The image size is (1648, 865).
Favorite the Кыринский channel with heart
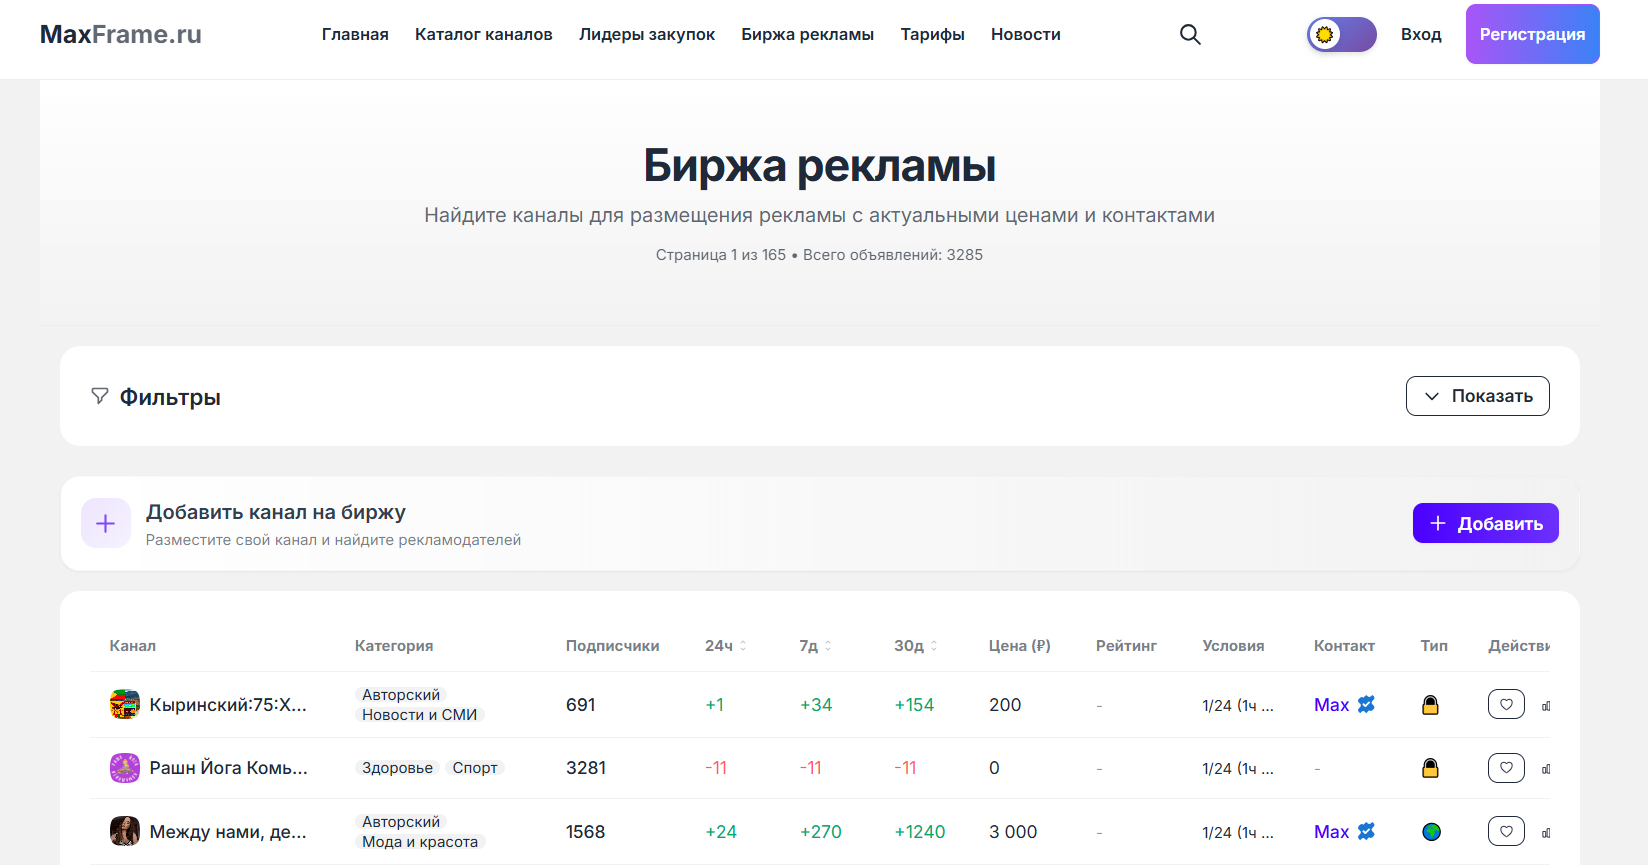coord(1506,705)
